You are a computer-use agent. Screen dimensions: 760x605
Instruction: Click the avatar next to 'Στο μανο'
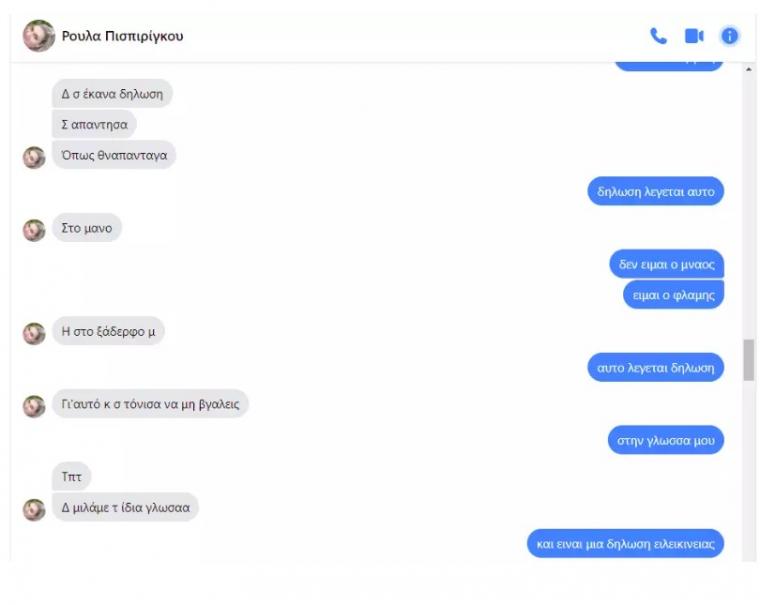point(34,230)
